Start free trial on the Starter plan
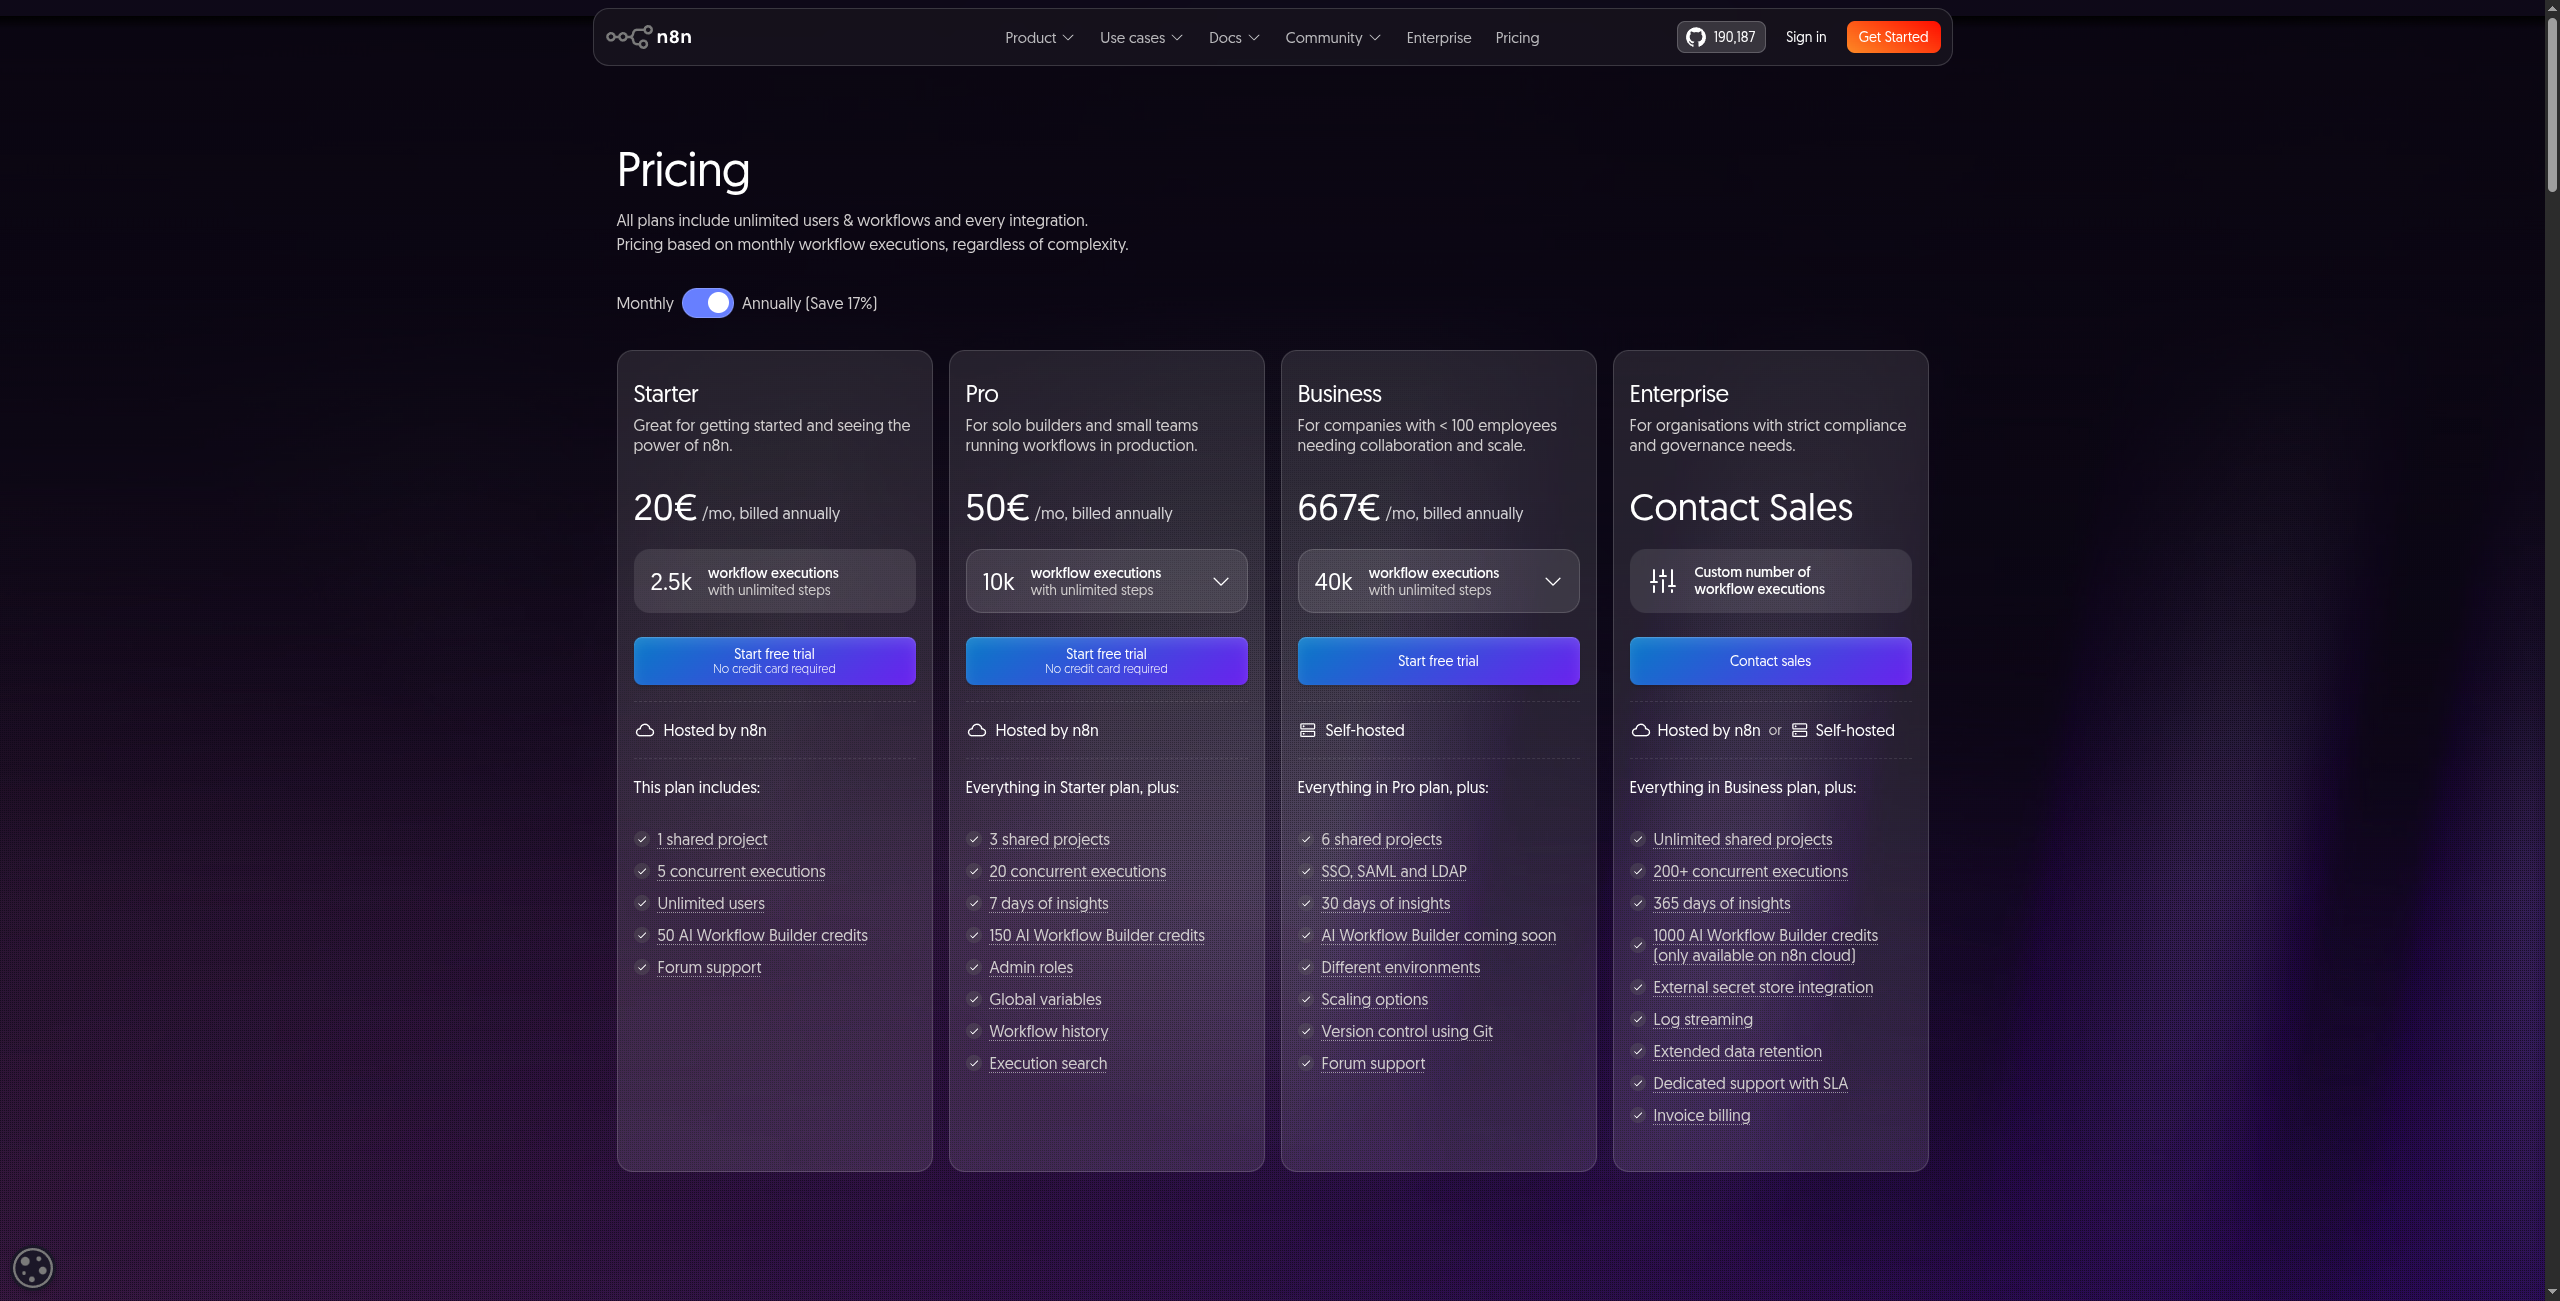2560x1301 pixels. (x=774, y=661)
